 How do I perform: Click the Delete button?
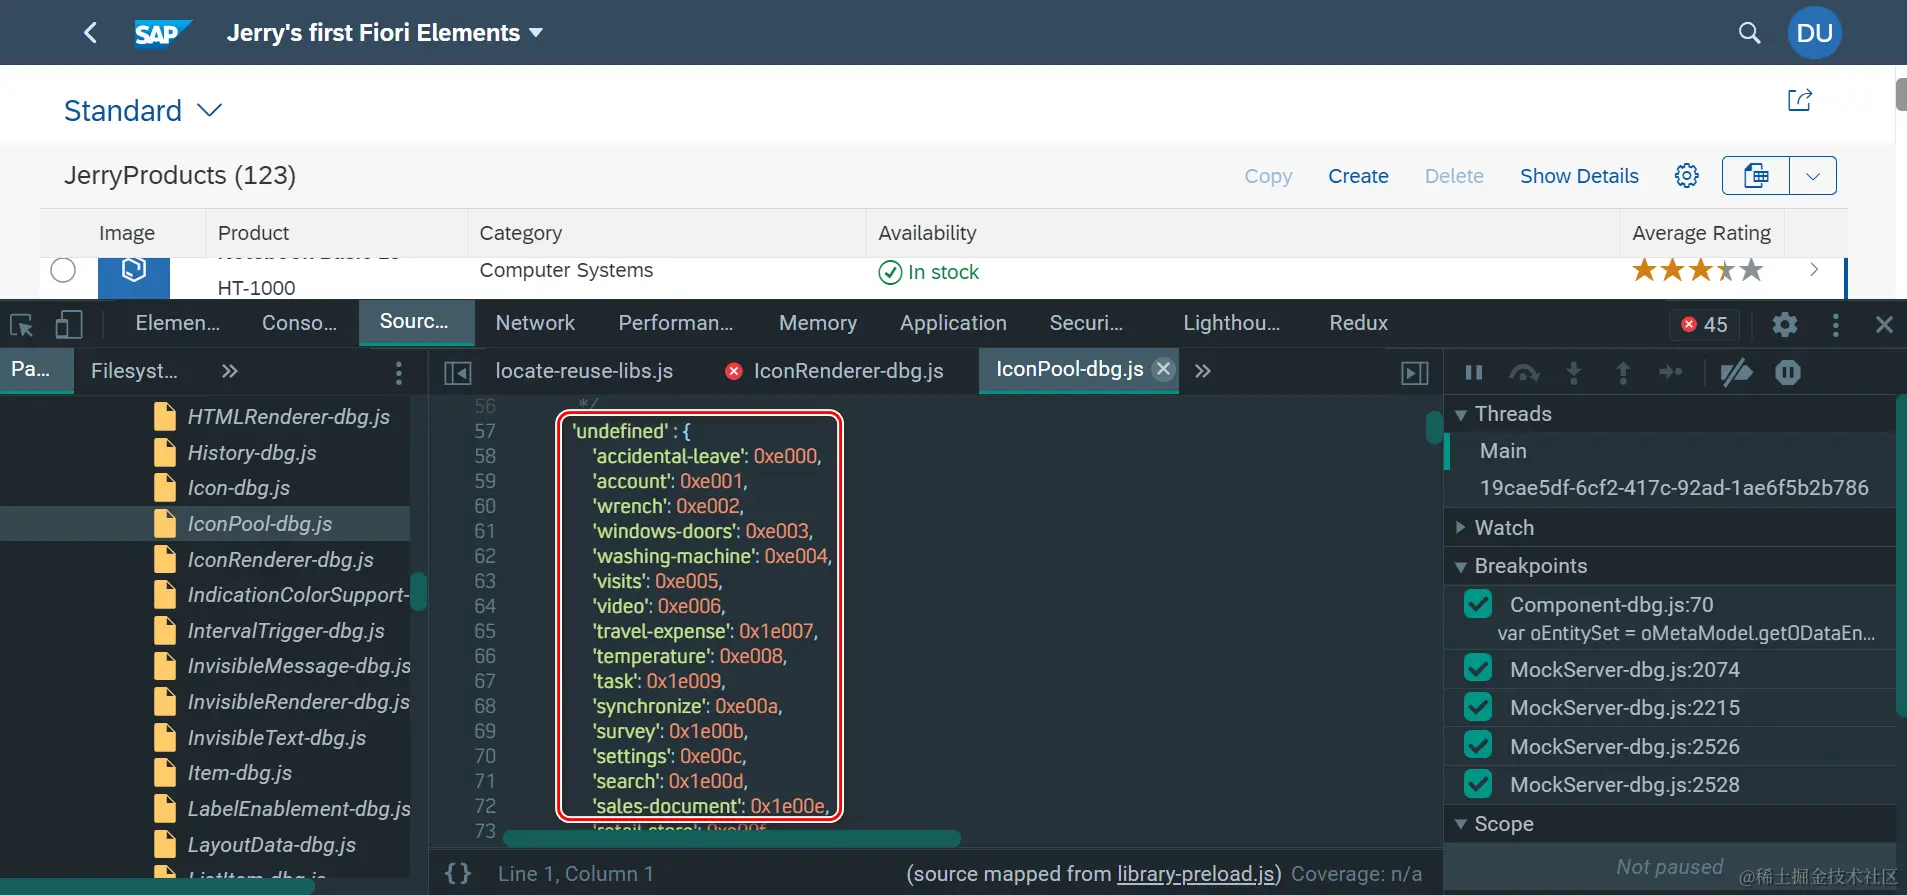(1454, 176)
